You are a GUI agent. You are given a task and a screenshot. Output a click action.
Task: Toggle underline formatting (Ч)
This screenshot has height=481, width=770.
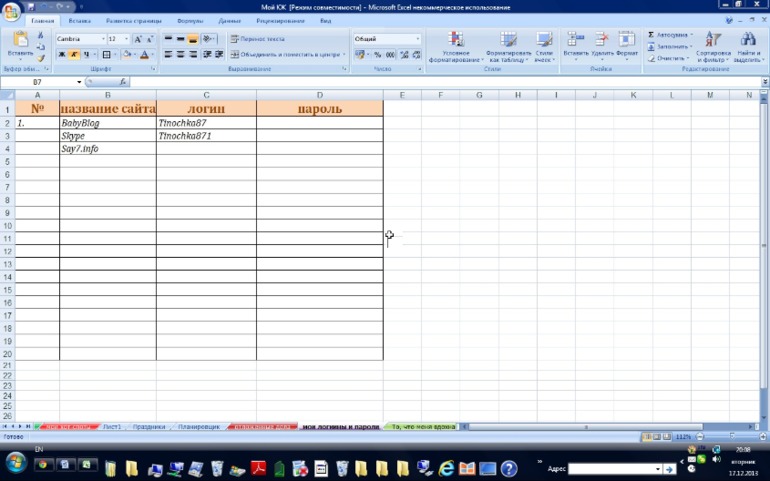86,55
